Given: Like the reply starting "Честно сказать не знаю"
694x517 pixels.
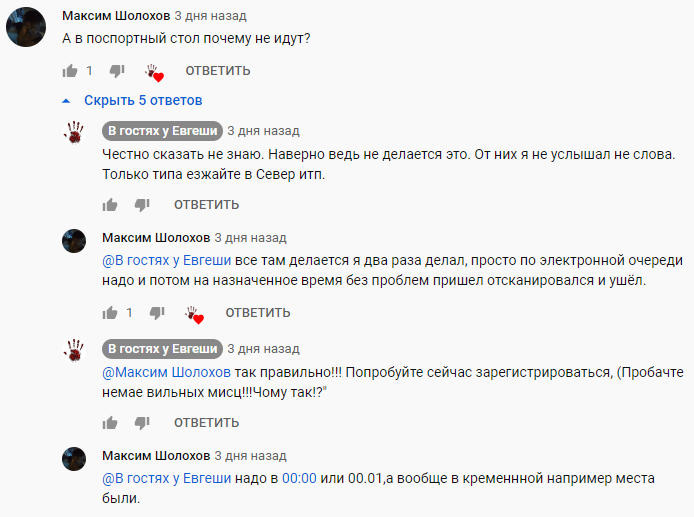Looking at the screenshot, I should point(110,205).
